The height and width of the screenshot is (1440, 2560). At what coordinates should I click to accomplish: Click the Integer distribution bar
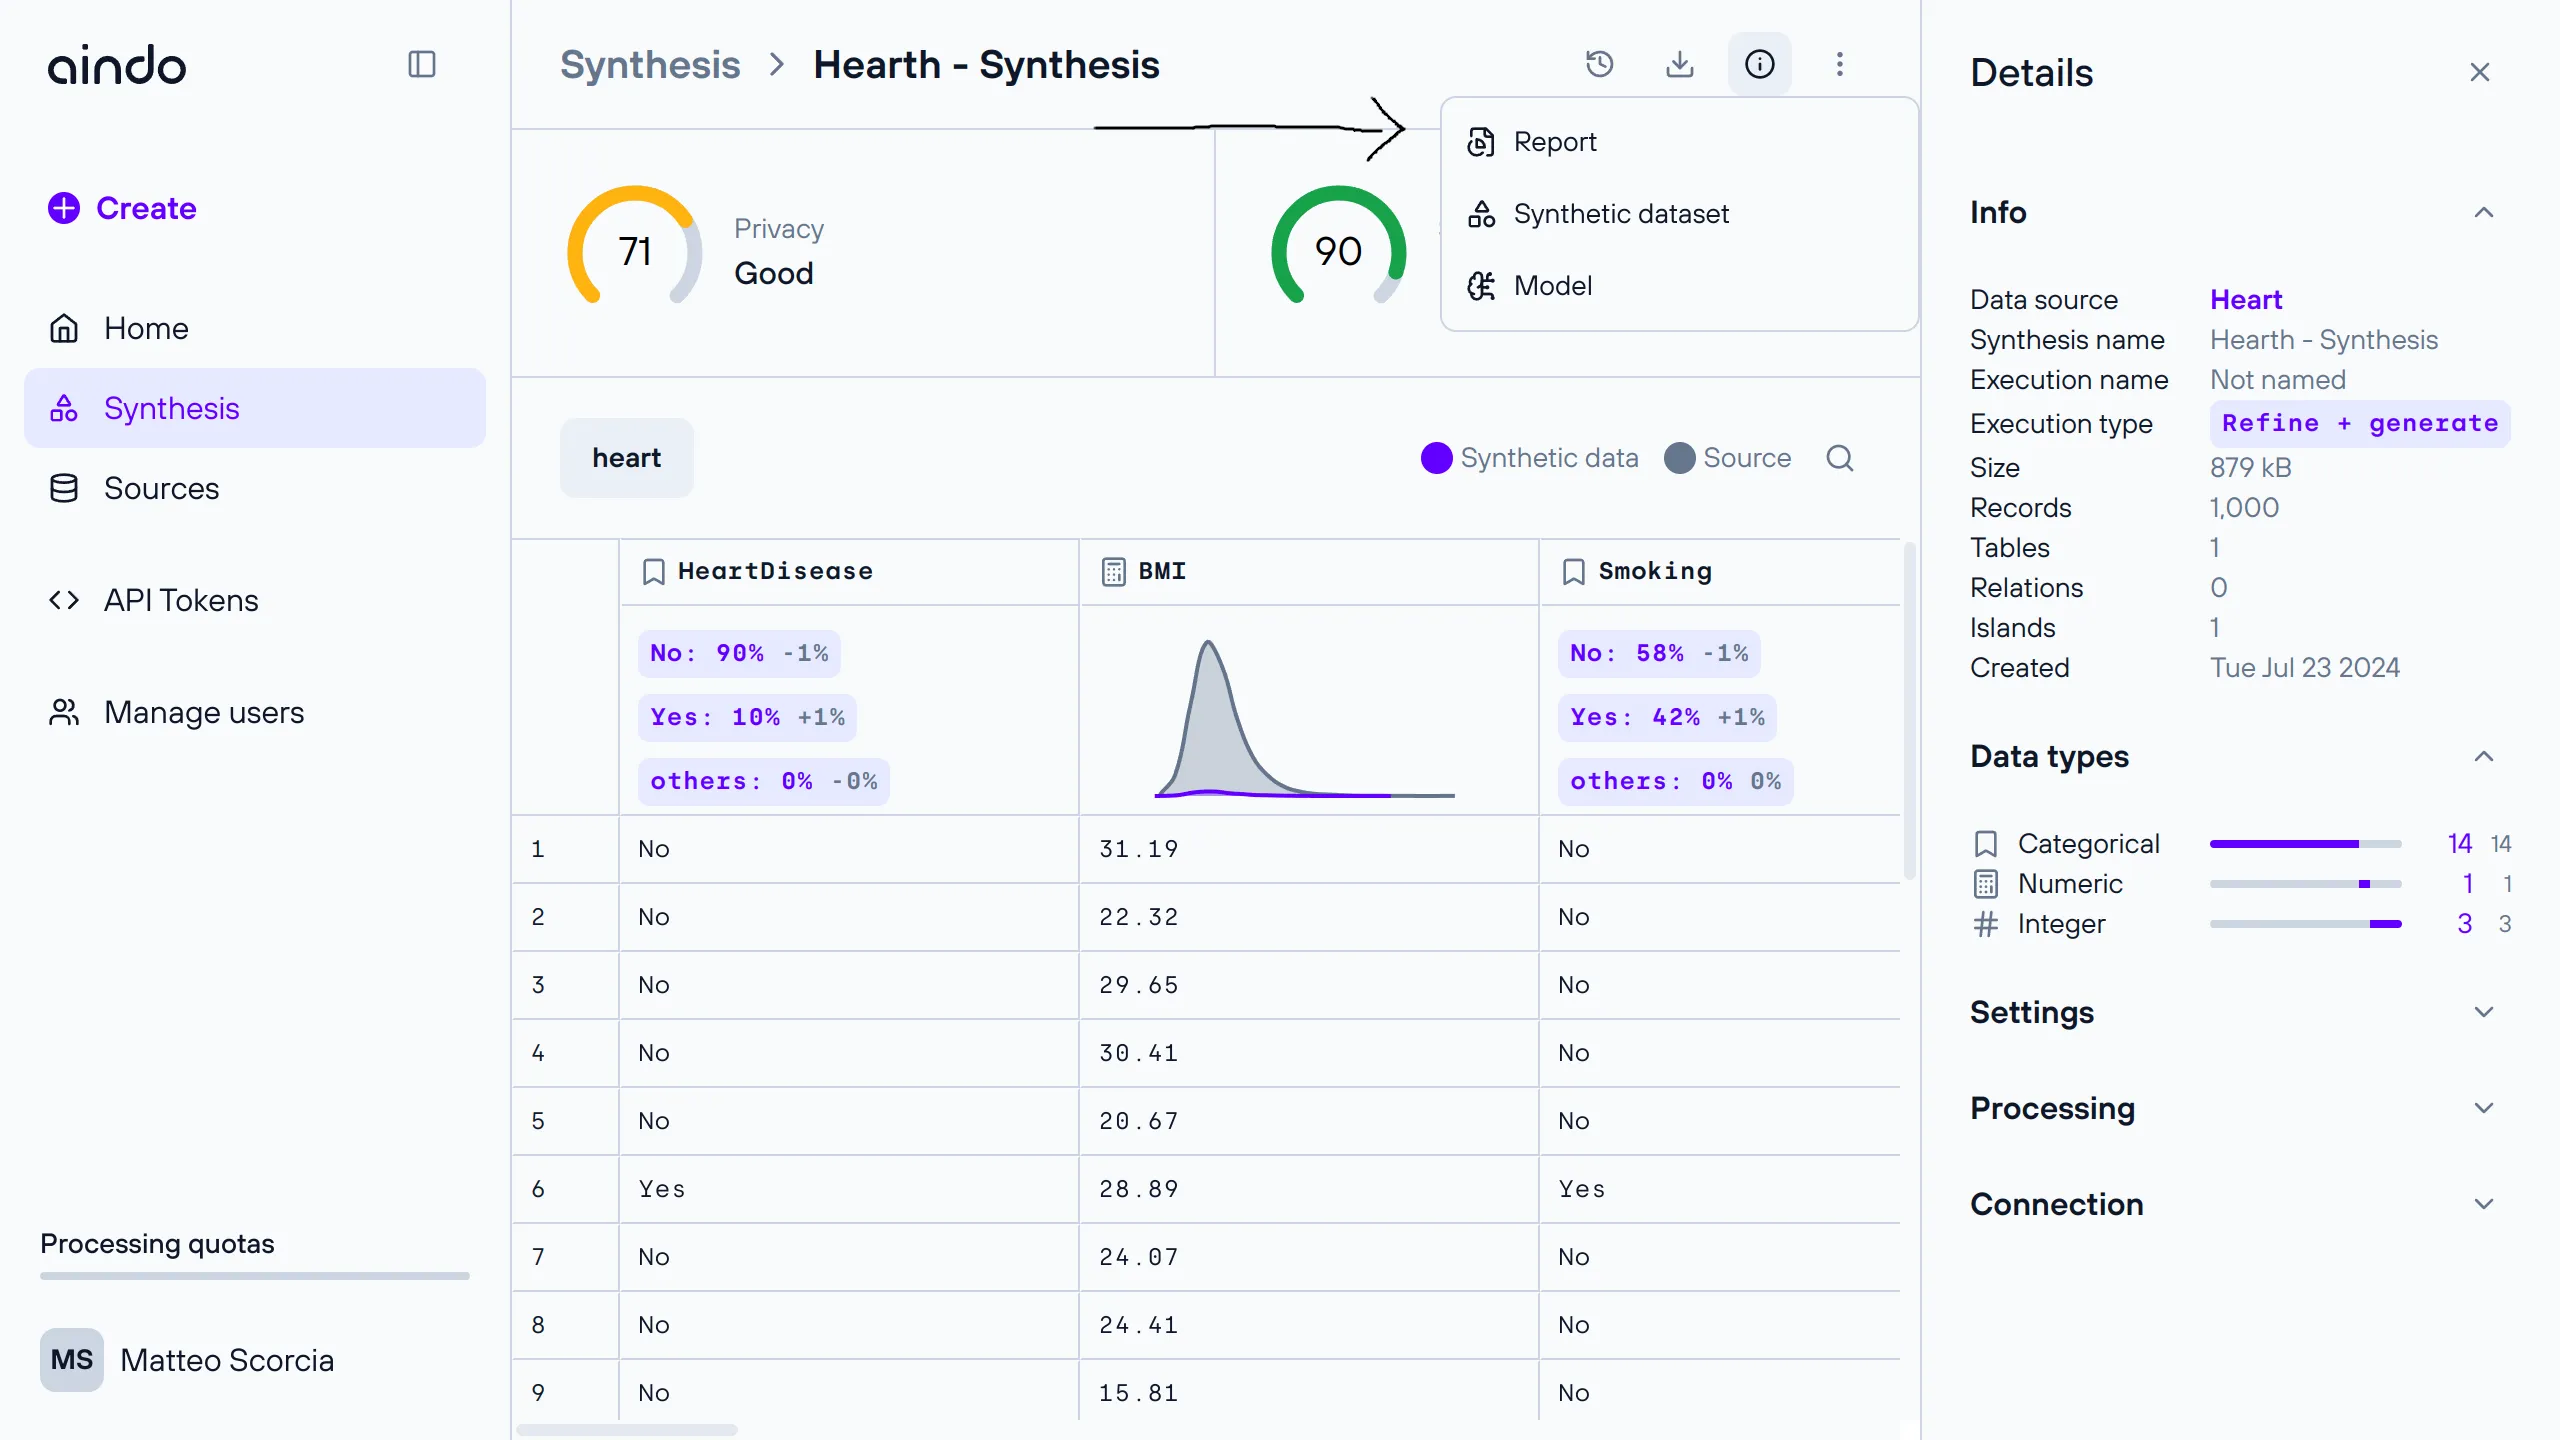2305,924
